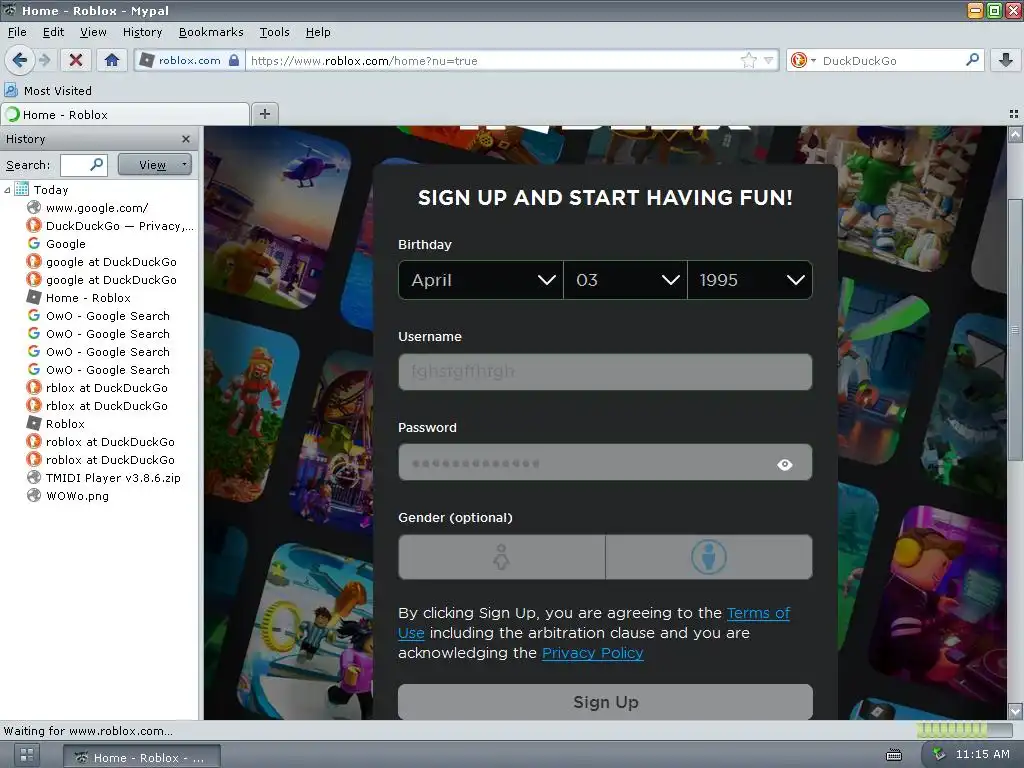Open a new tab with plus button

coord(264,114)
